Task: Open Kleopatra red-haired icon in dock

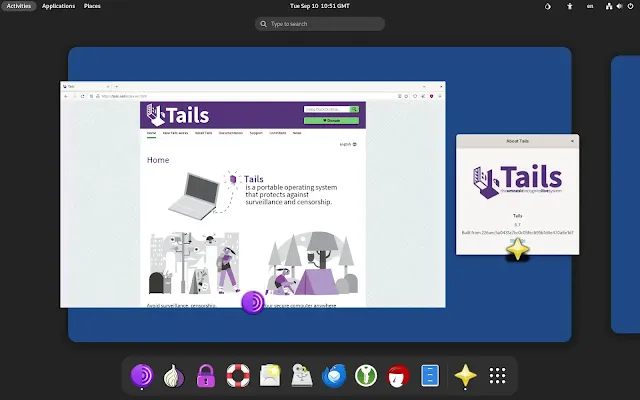Action: (x=398, y=376)
